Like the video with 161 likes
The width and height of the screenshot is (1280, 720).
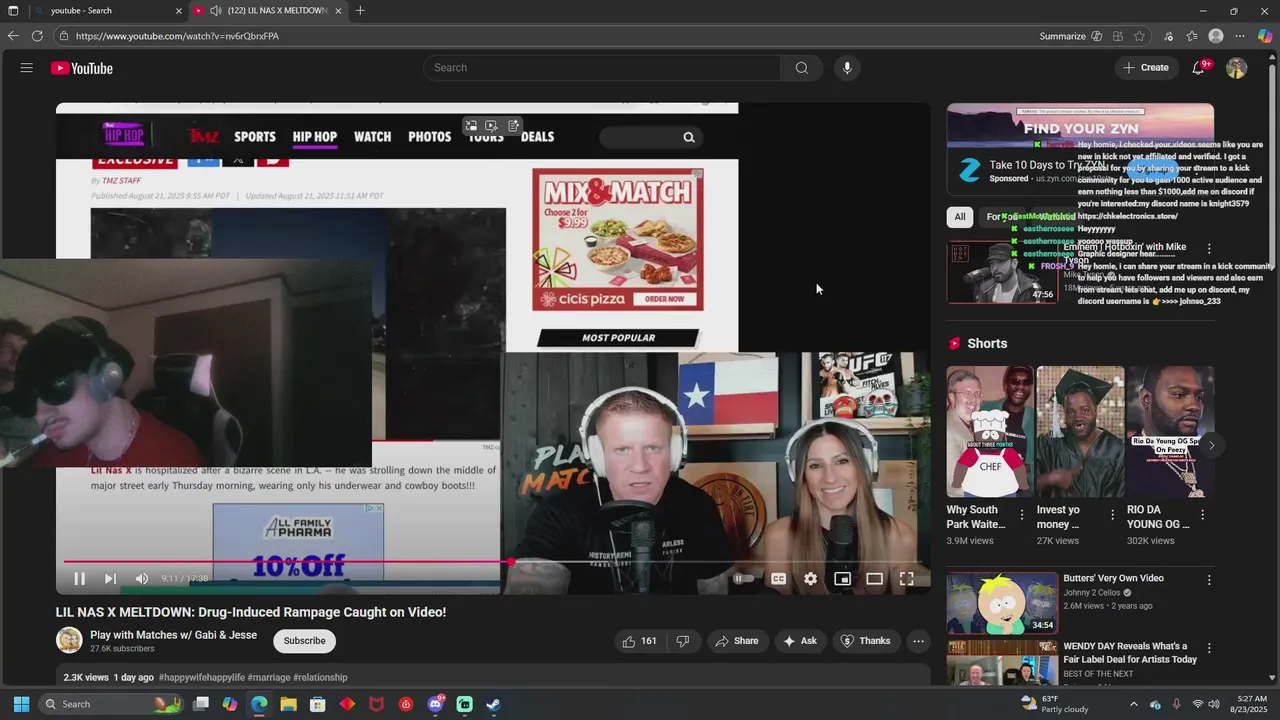pos(640,641)
